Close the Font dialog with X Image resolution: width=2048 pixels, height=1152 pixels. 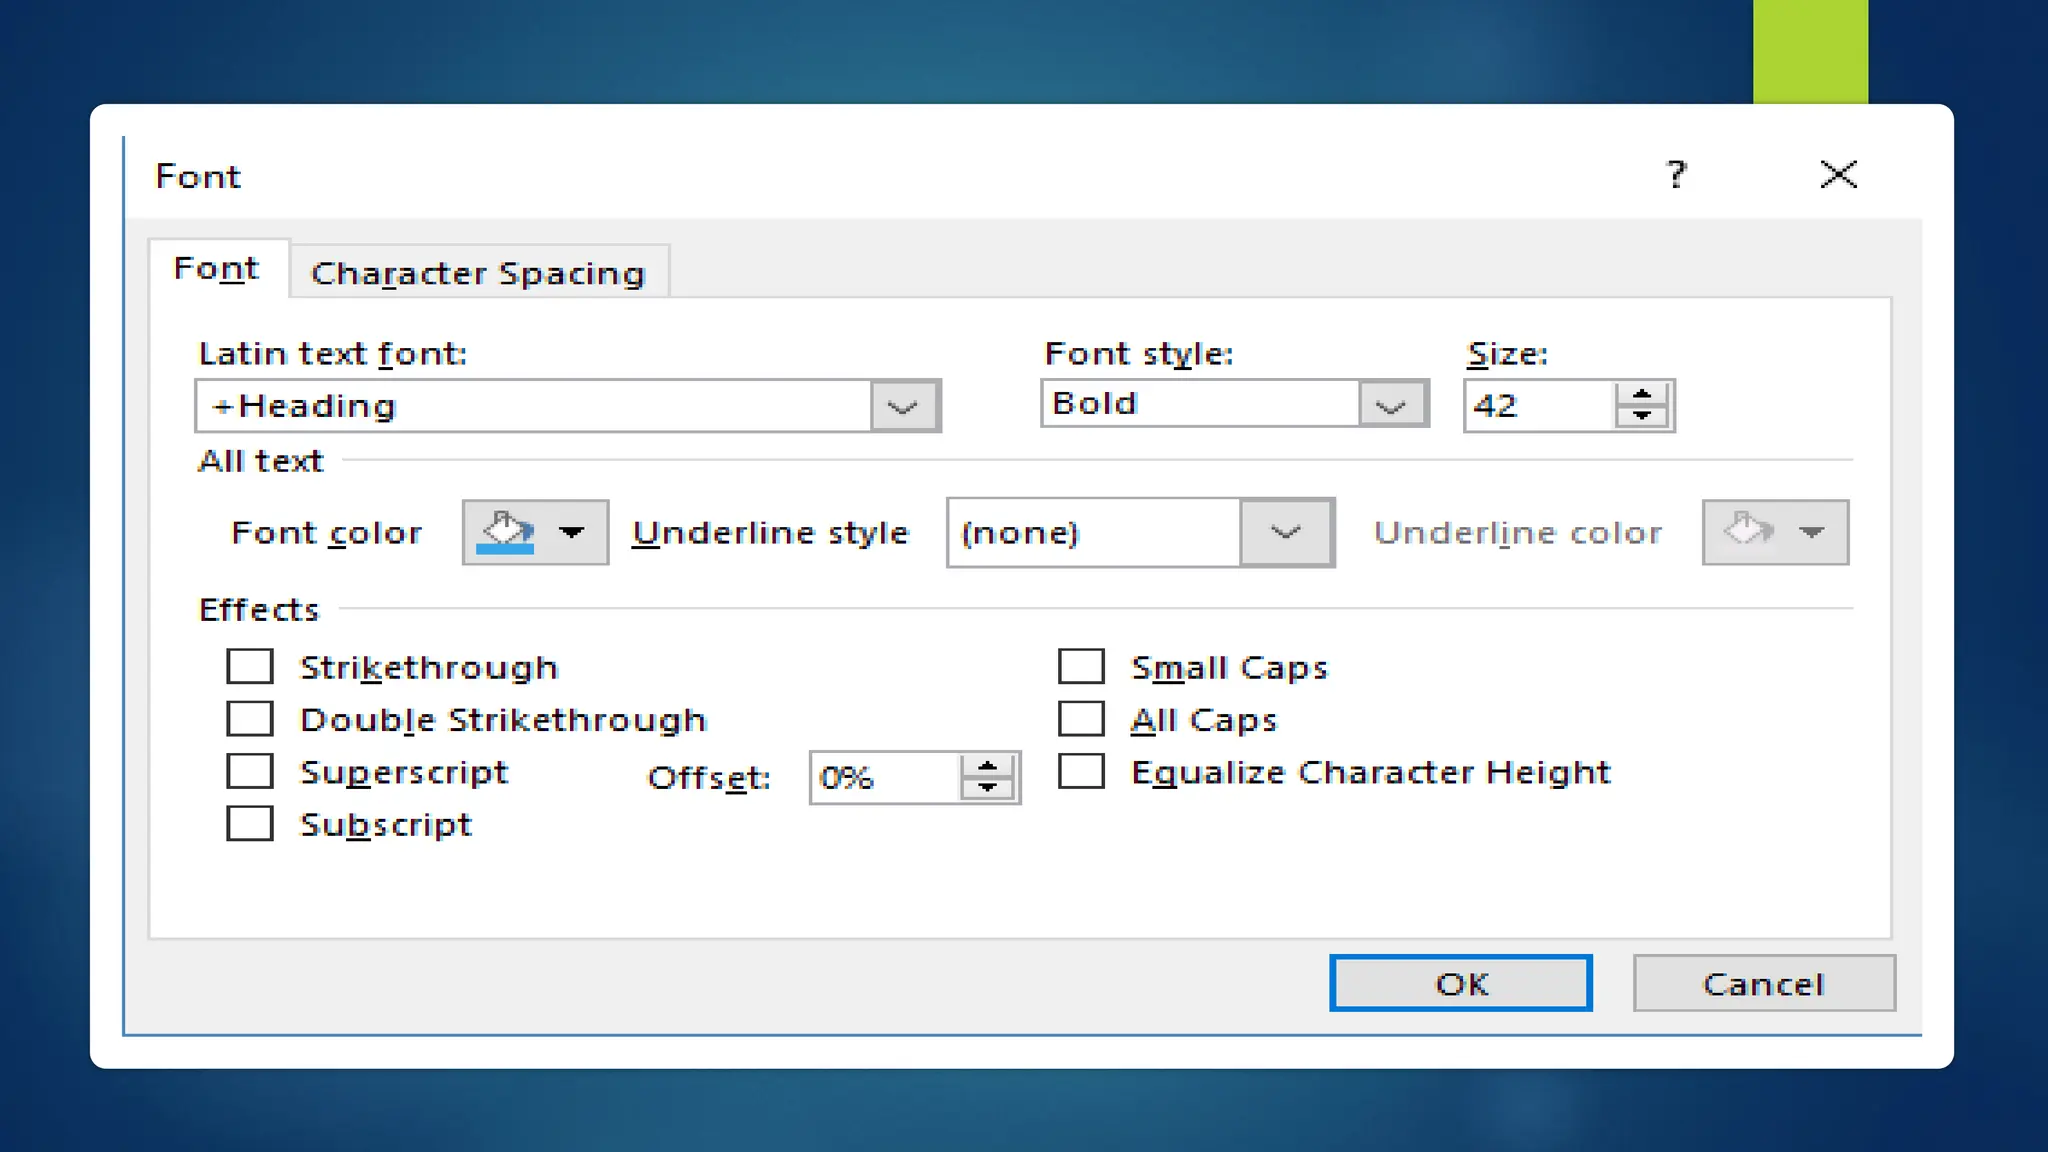1838,175
